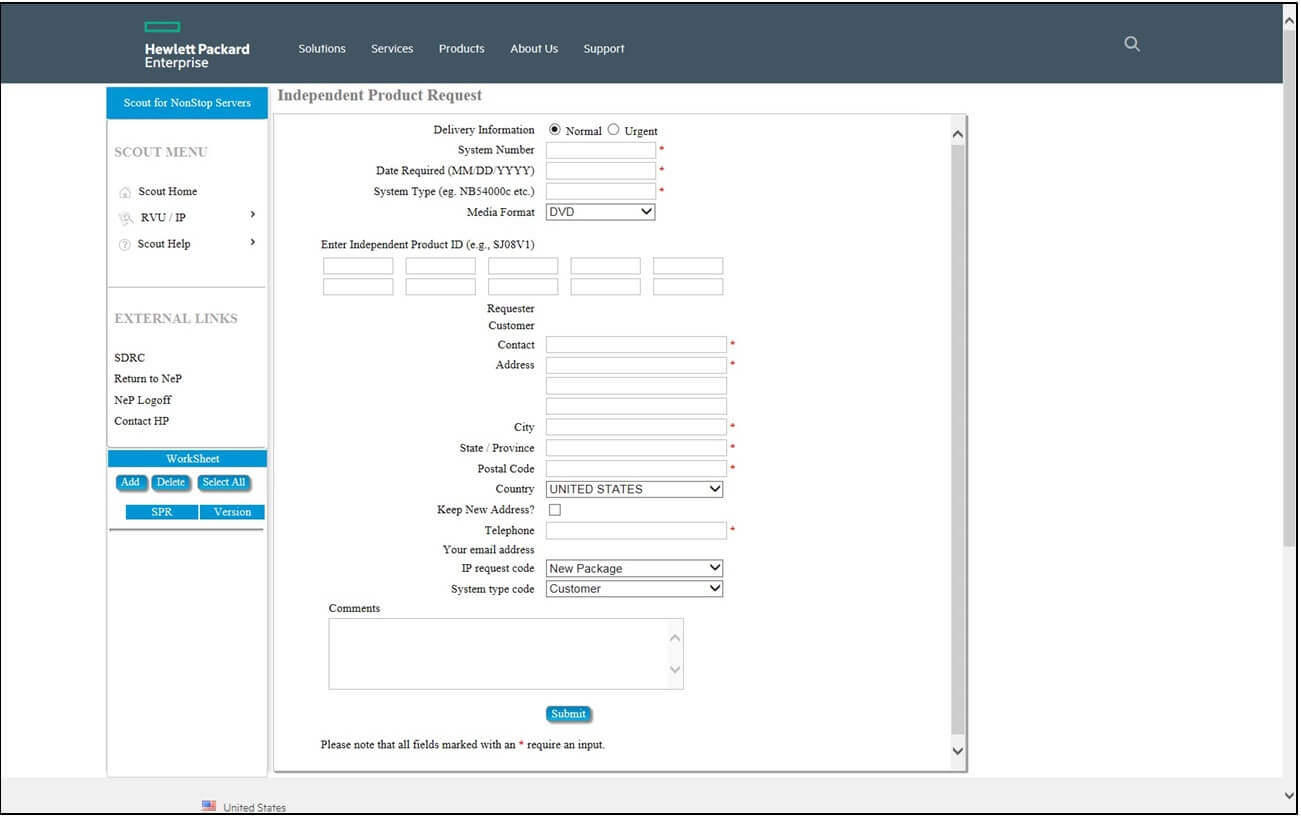The image size is (1301, 820).
Task: Select the Normal delivery radio button
Action: pos(555,130)
